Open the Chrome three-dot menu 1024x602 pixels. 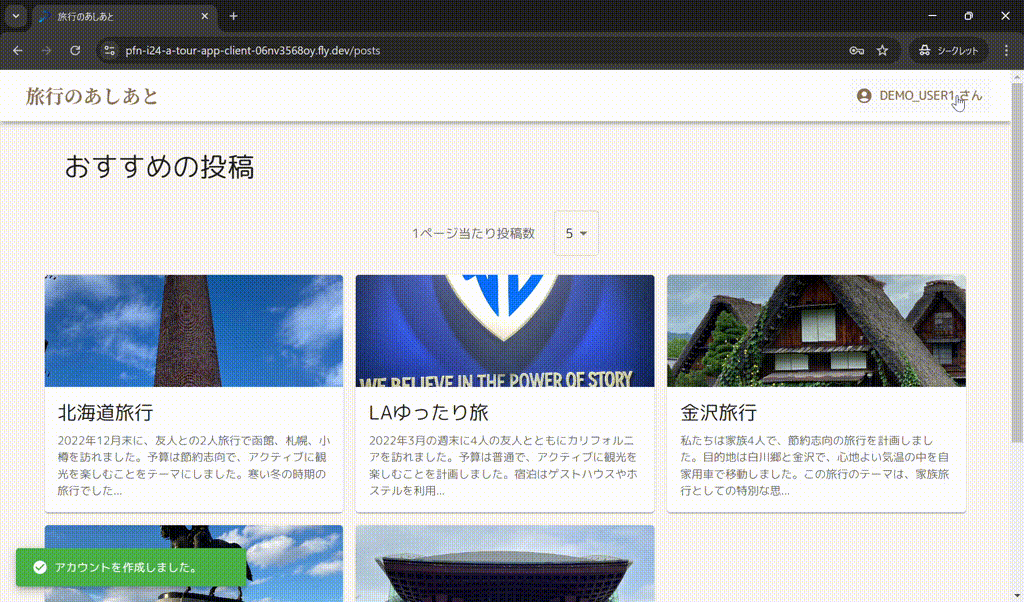click(x=1006, y=50)
